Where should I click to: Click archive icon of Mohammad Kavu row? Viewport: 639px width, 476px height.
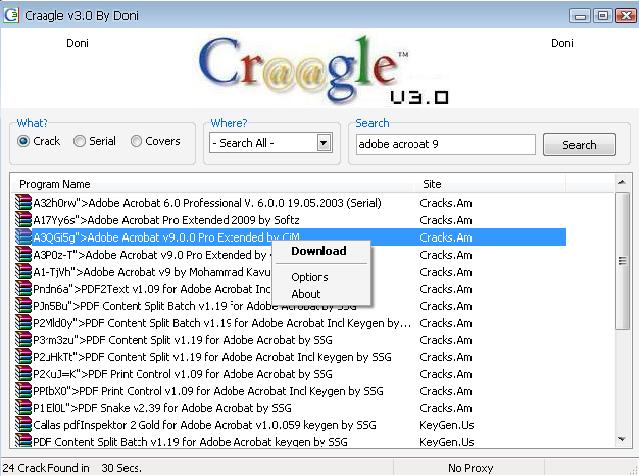click(x=23, y=272)
